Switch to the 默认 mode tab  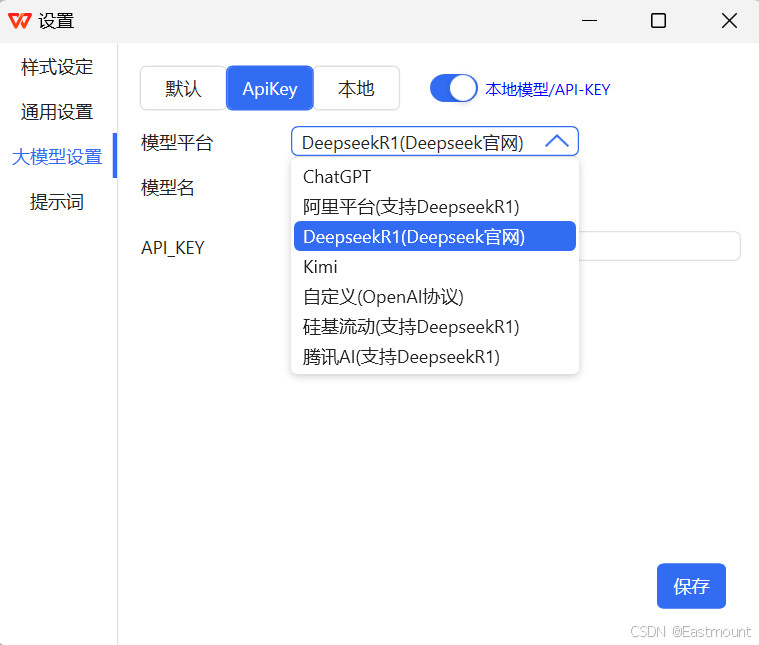pyautogui.click(x=183, y=89)
